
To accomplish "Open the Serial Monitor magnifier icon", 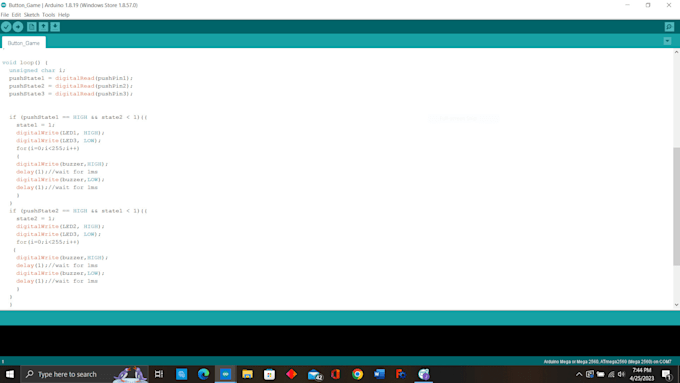I will tap(669, 27).
